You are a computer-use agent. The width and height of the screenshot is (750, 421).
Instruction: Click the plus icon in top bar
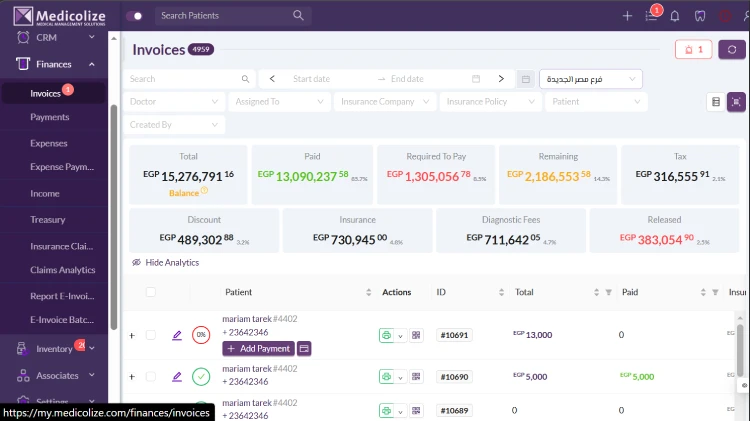(x=627, y=16)
